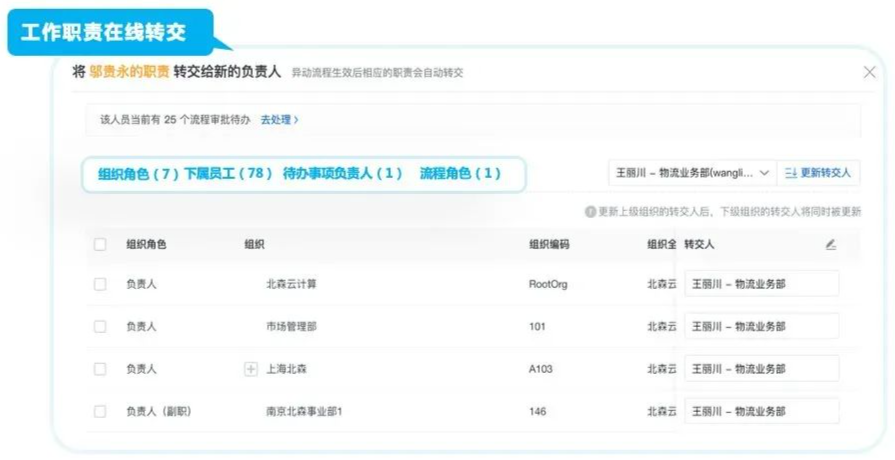Click the info icon before 更新上级组织 hint
This screenshot has height=460, width=895.
tap(590, 212)
